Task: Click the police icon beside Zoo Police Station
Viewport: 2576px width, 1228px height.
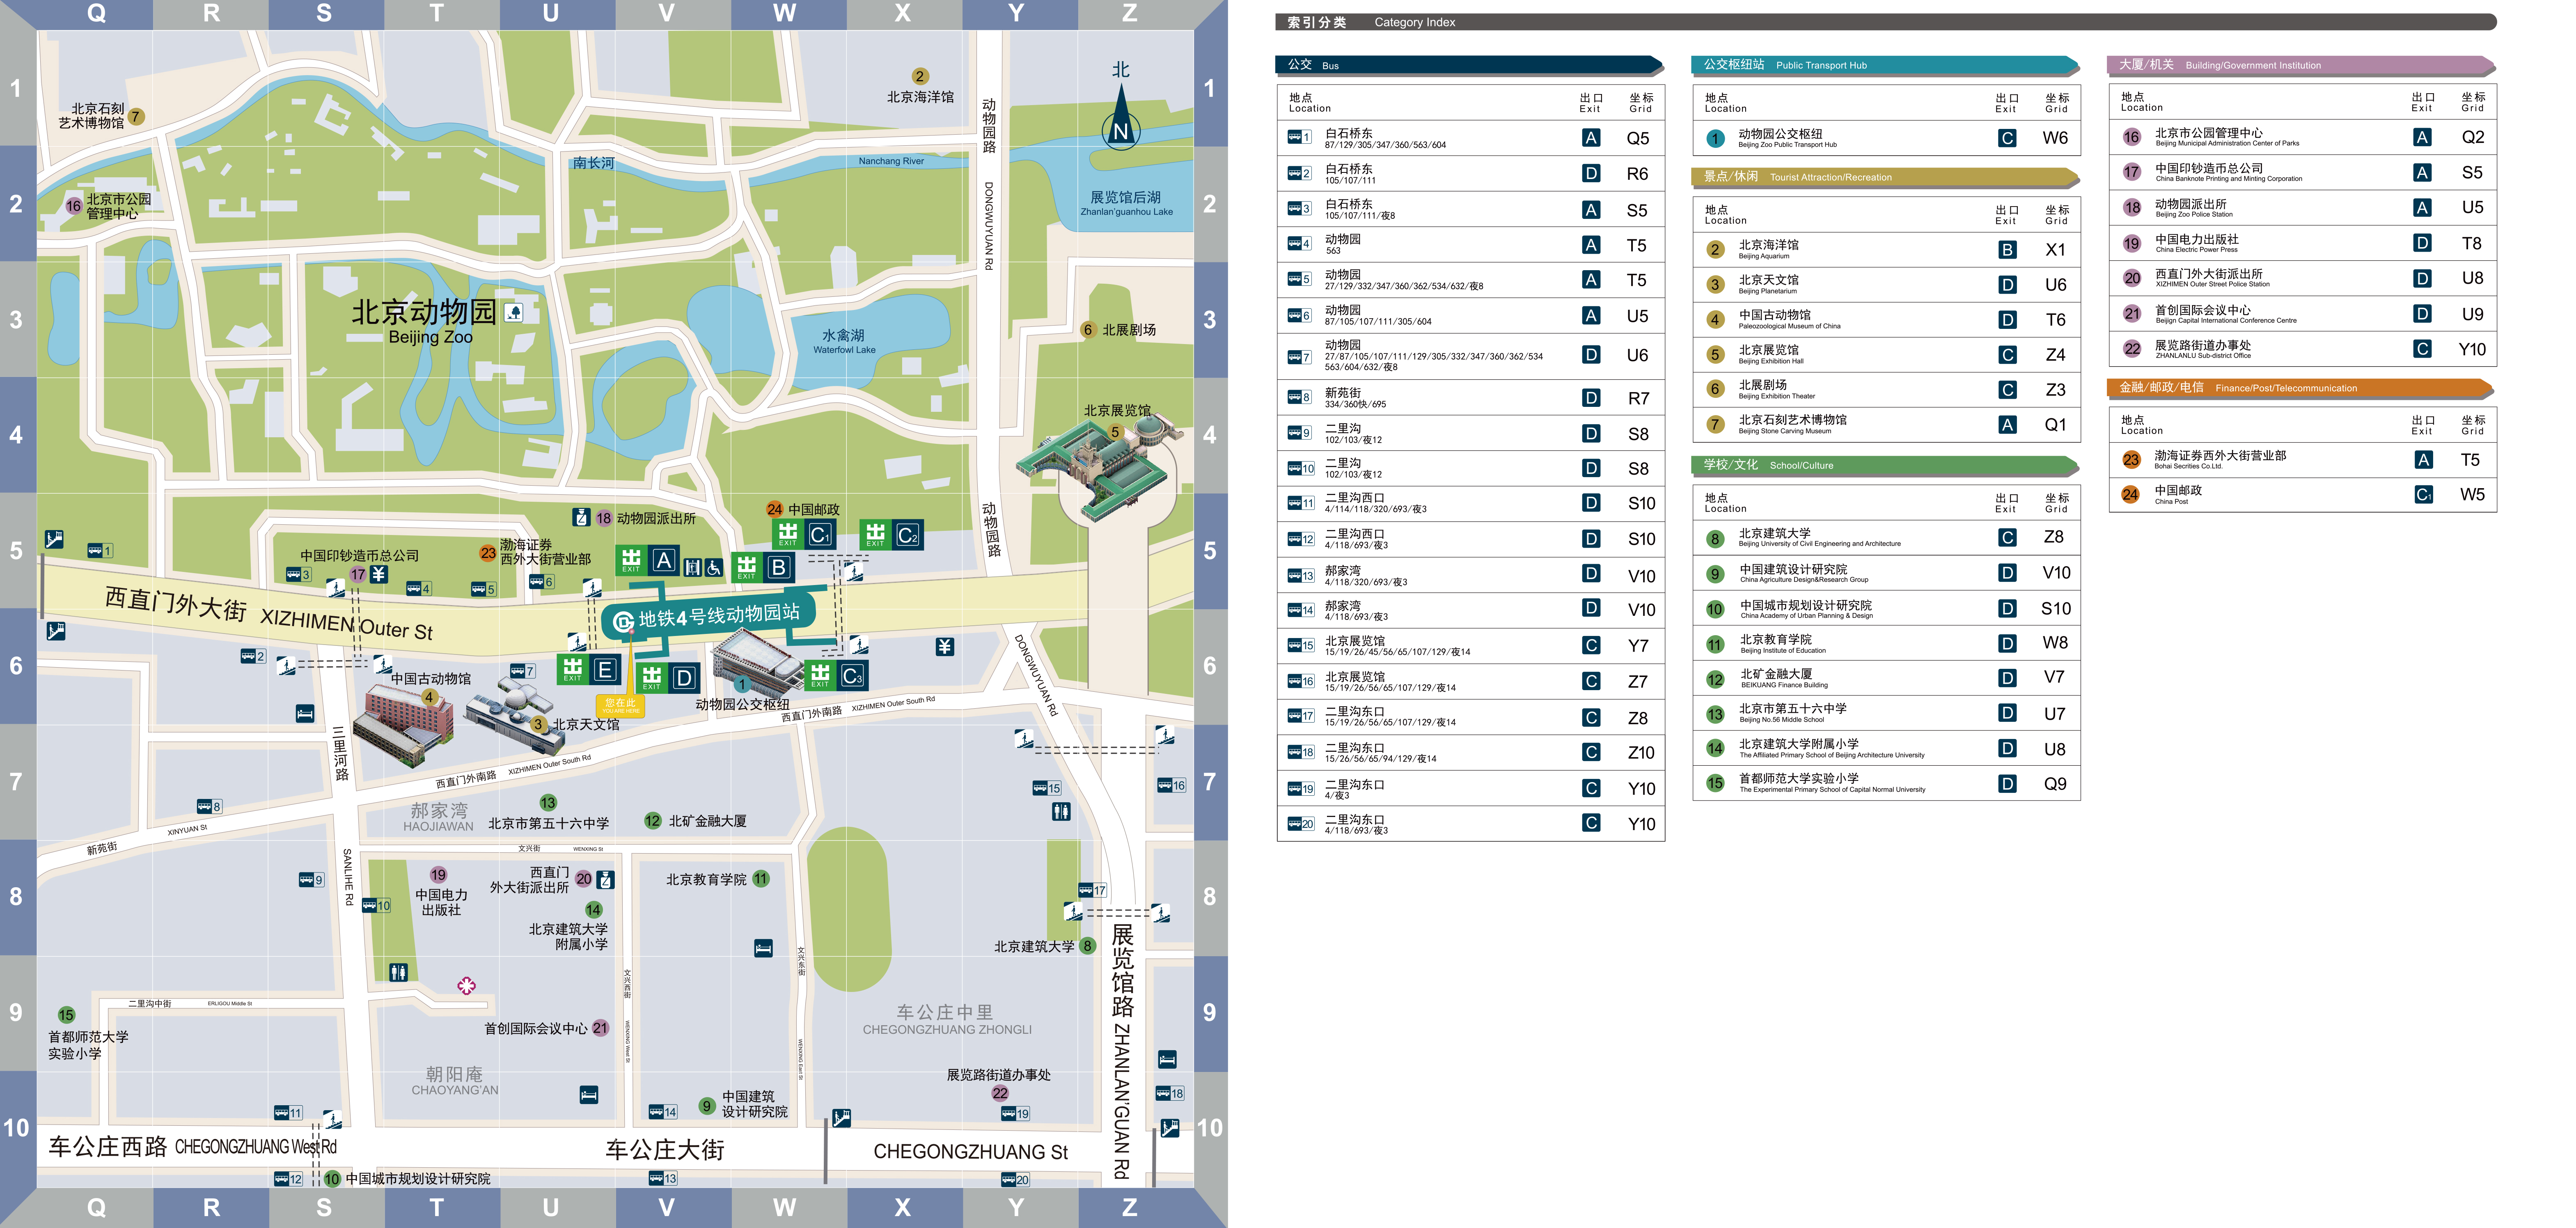Action: pos(581,517)
